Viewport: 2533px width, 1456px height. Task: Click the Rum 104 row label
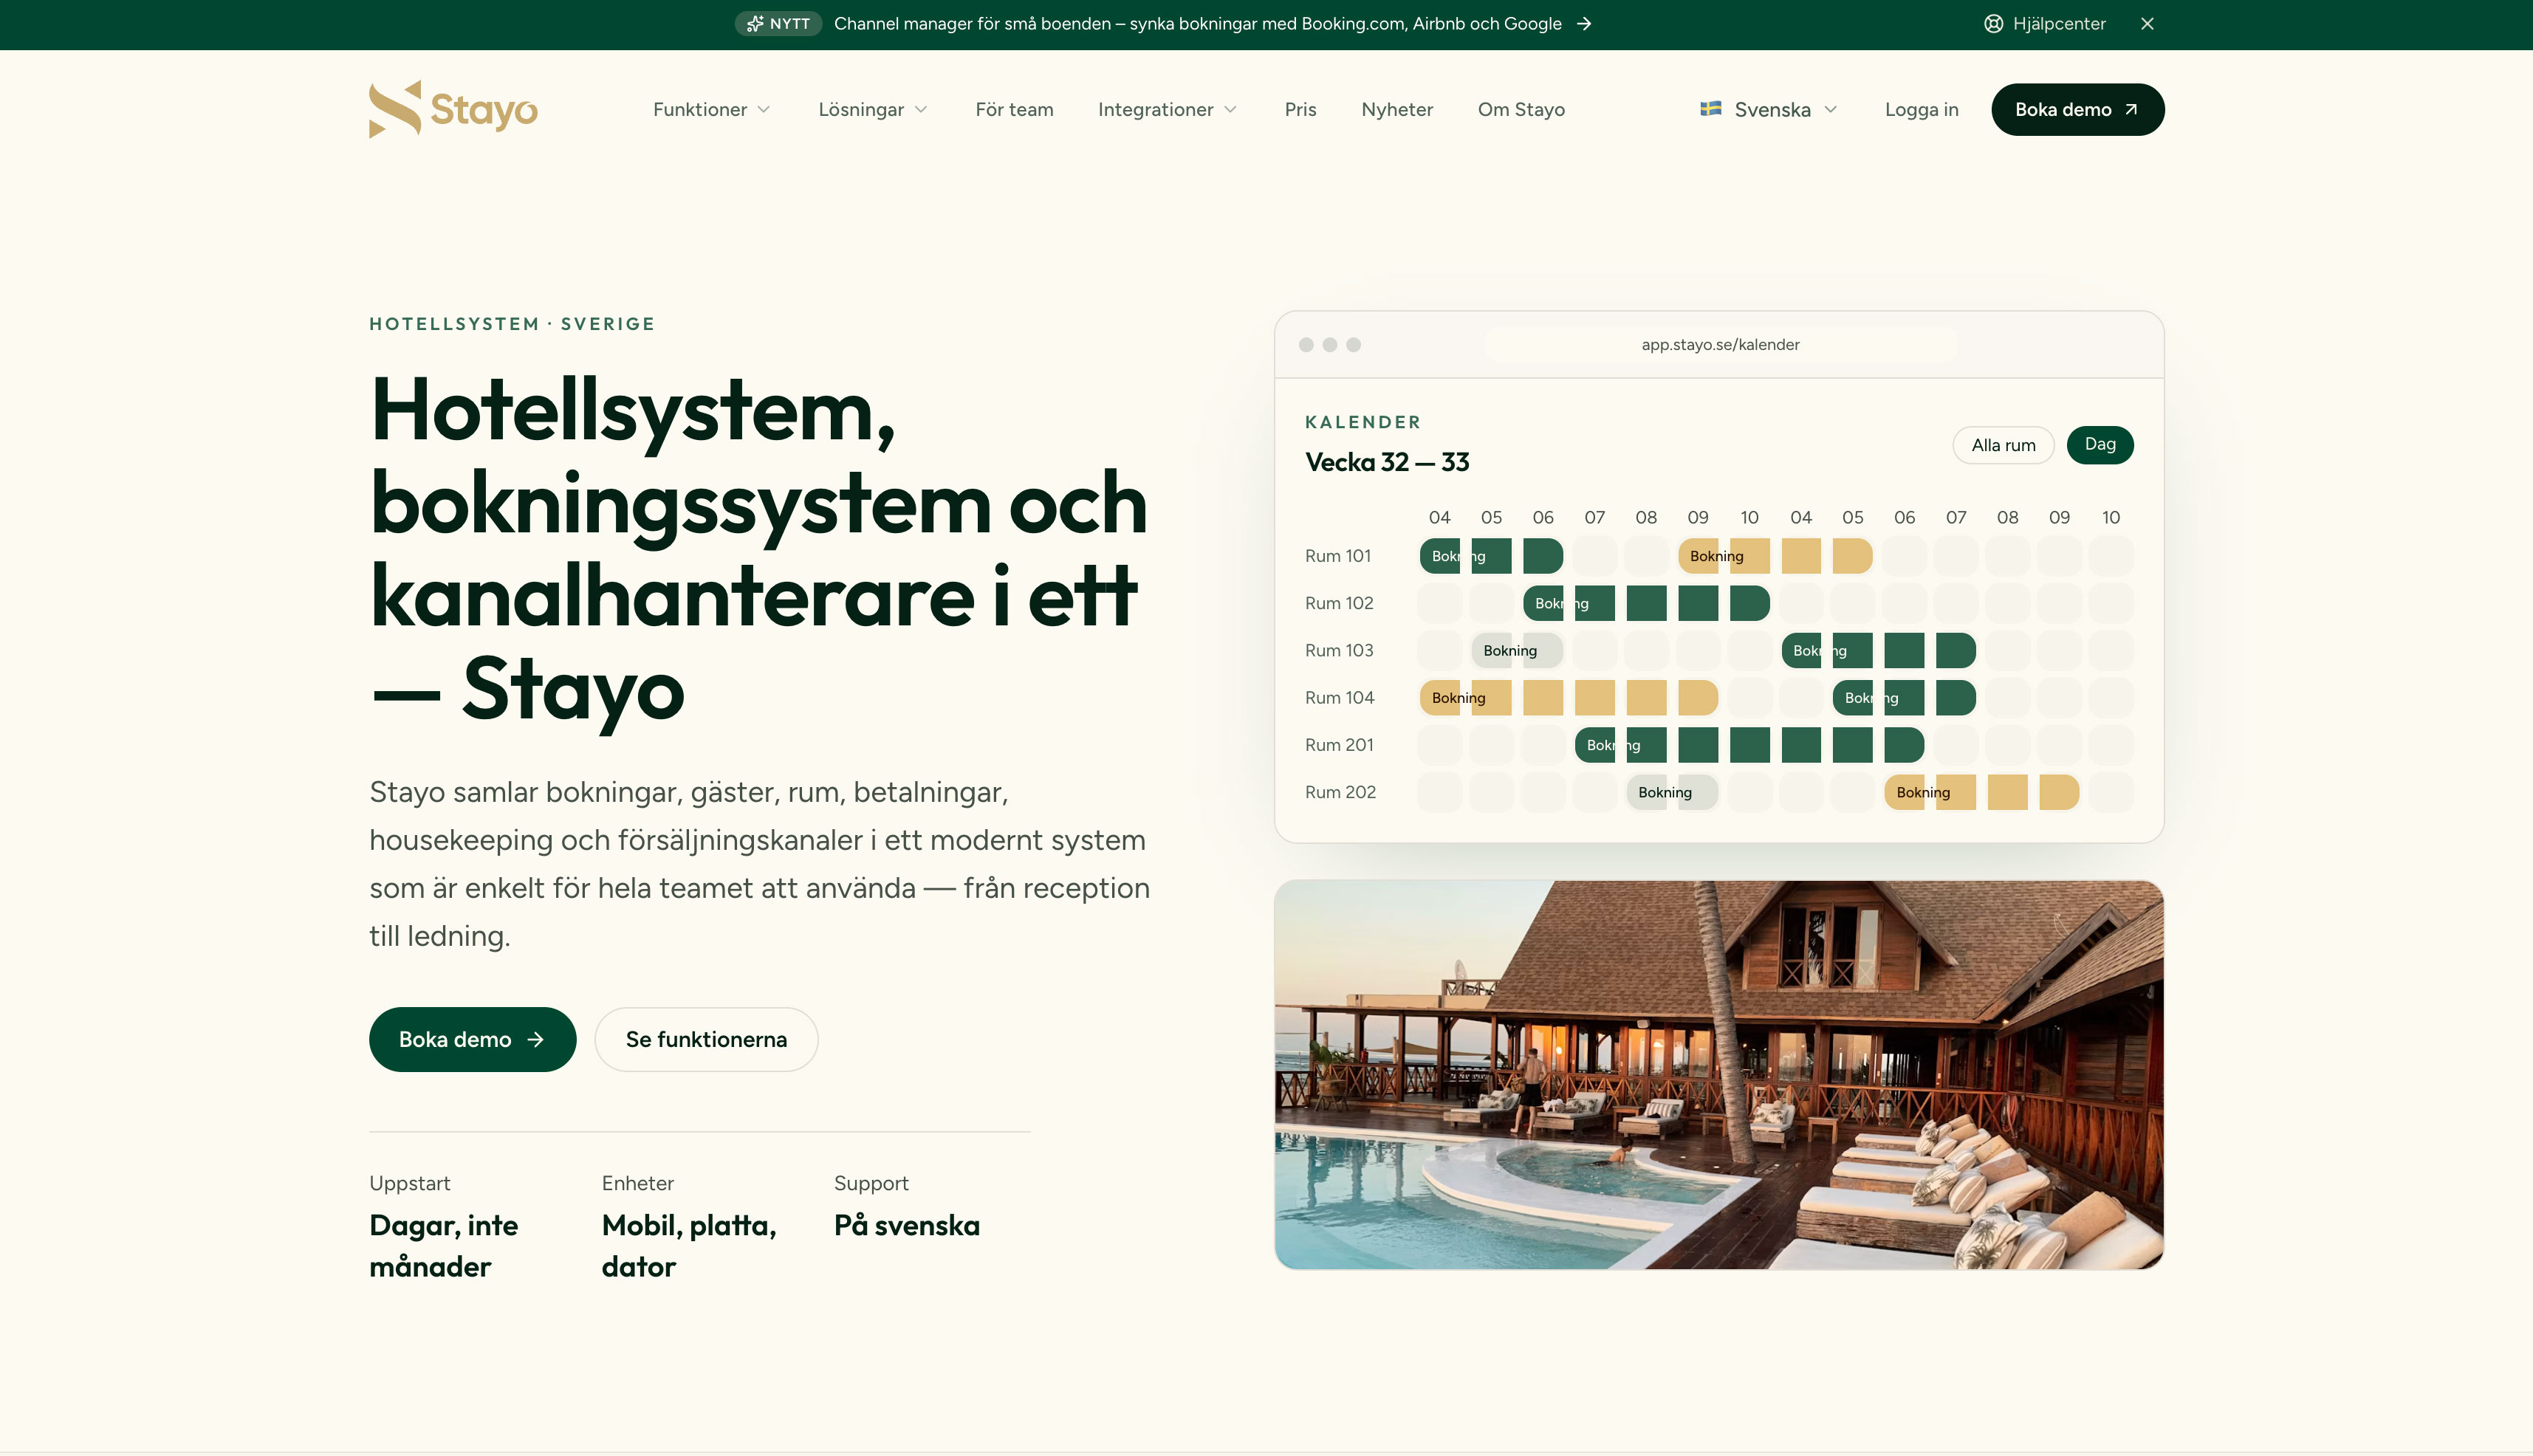click(x=1339, y=698)
